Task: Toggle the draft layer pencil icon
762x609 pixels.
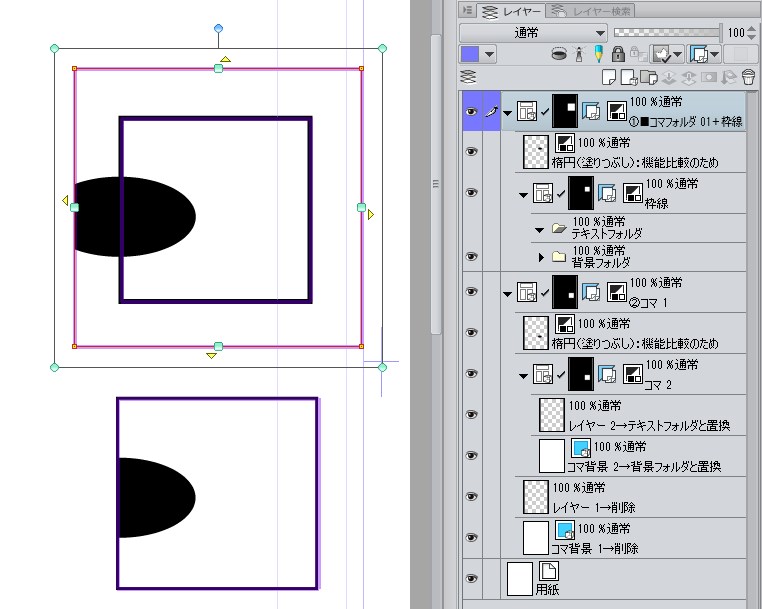Action: 598,55
